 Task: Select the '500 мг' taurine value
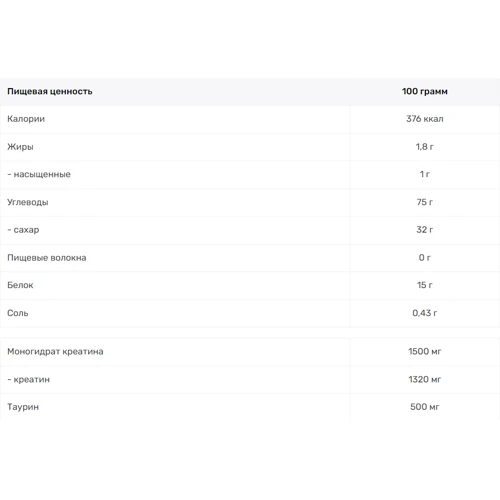(x=425, y=407)
